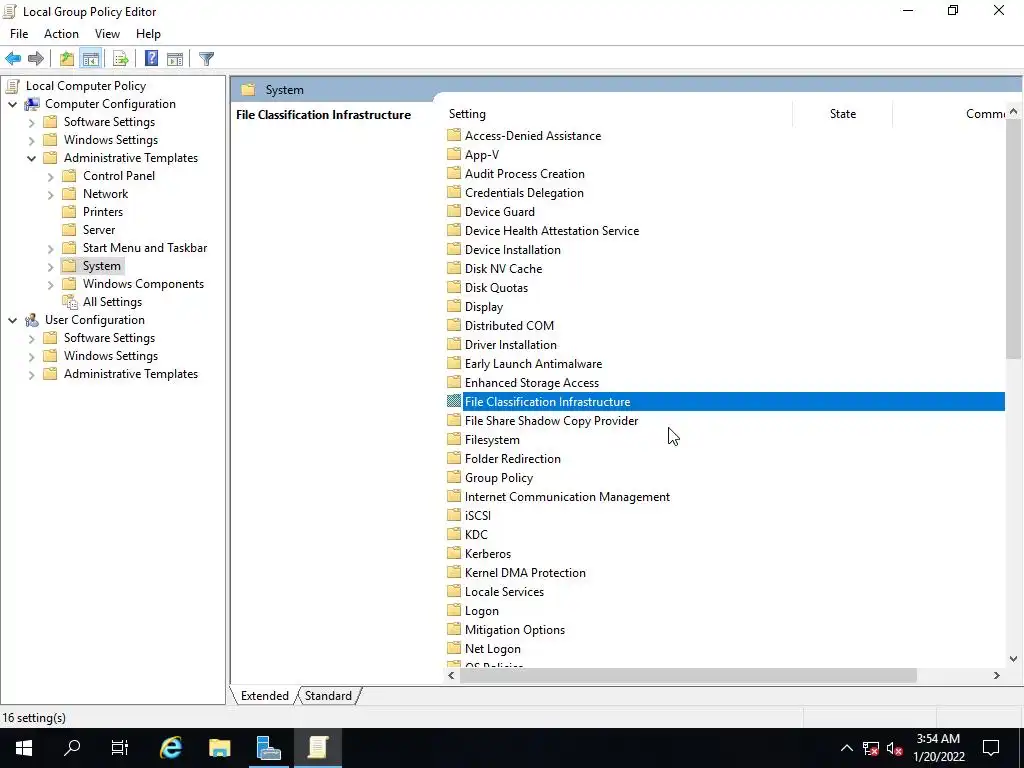Click the taskbar clock and date
This screenshot has width=1024, height=768.
pos(938,748)
